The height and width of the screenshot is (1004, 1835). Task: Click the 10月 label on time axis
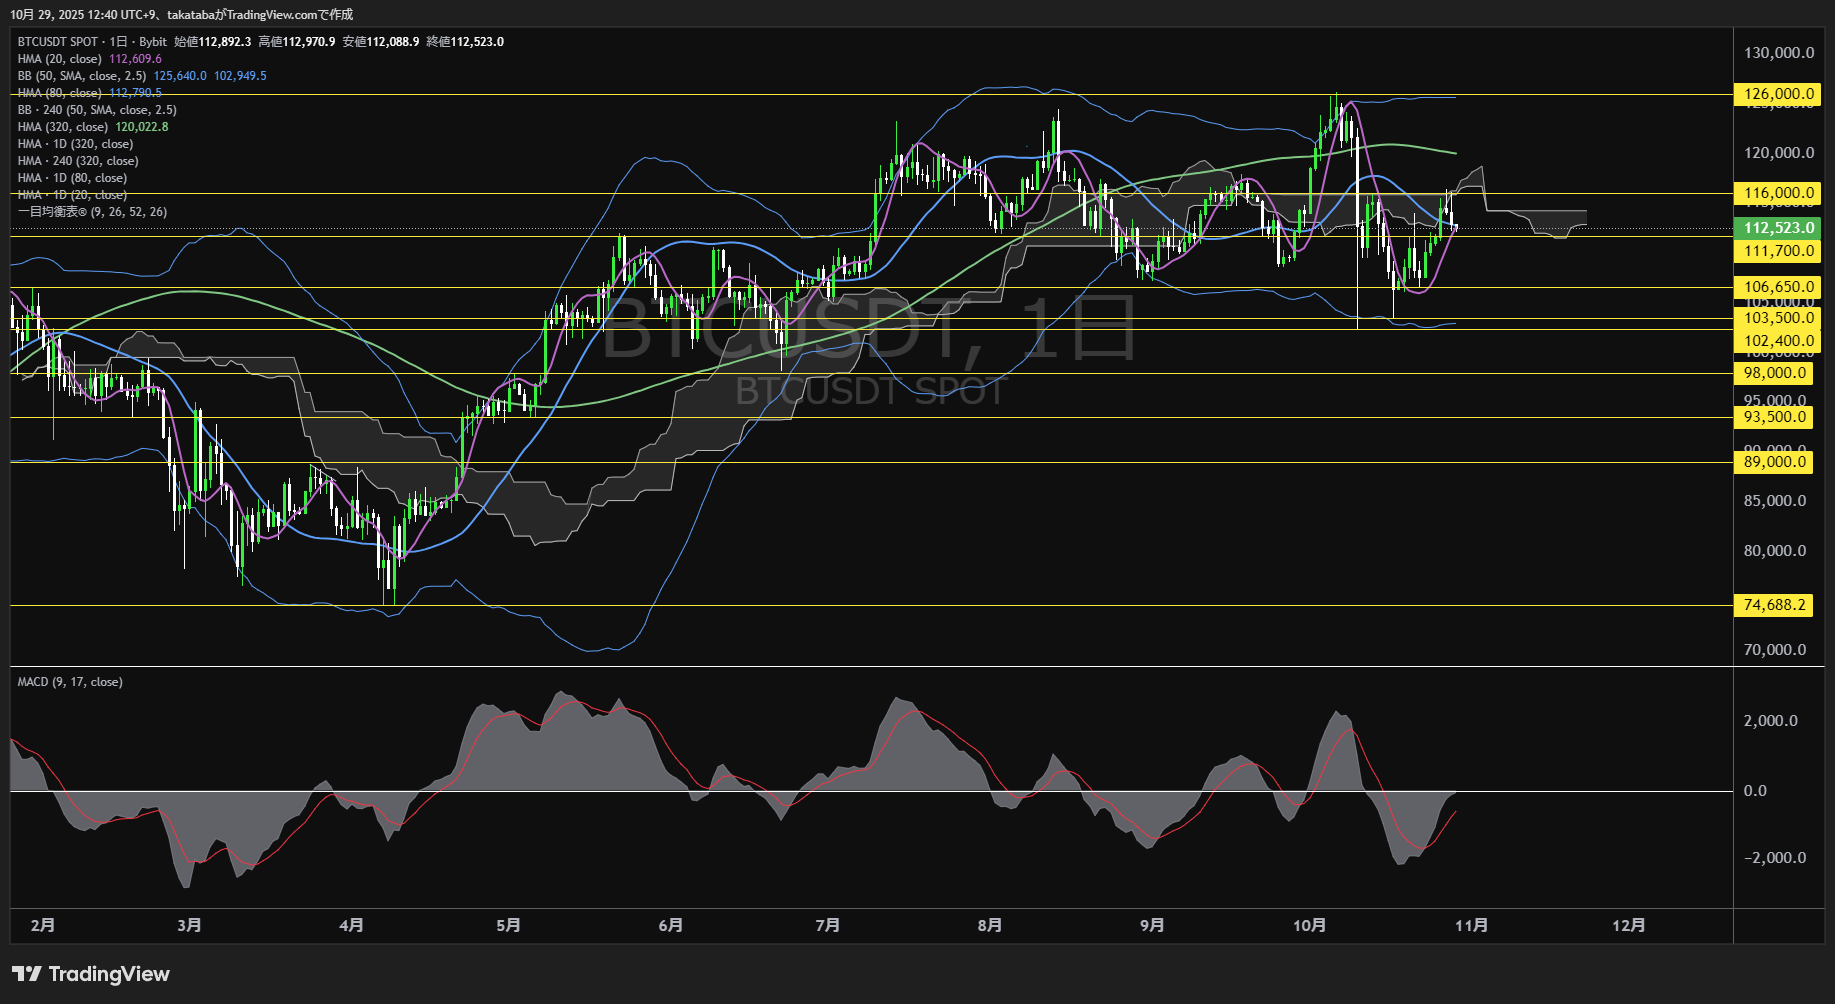[1309, 925]
